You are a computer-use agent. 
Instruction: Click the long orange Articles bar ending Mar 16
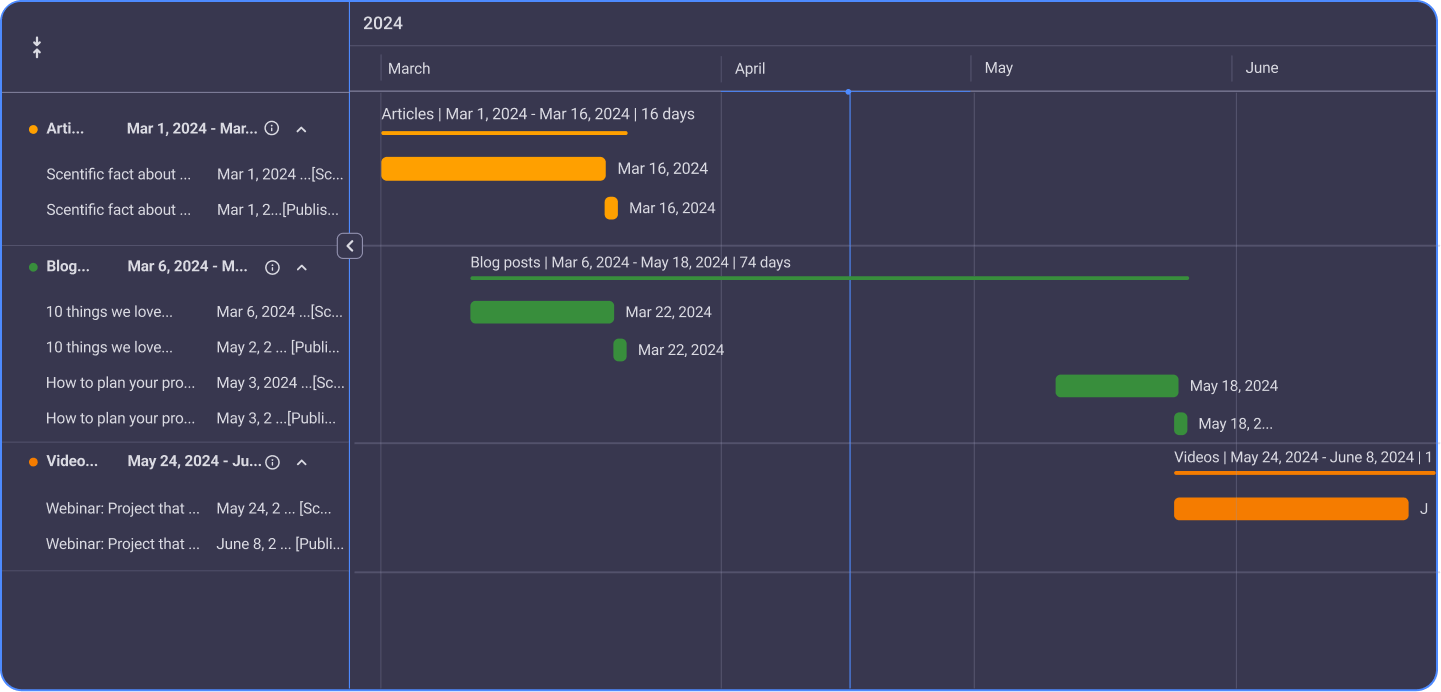[493, 169]
